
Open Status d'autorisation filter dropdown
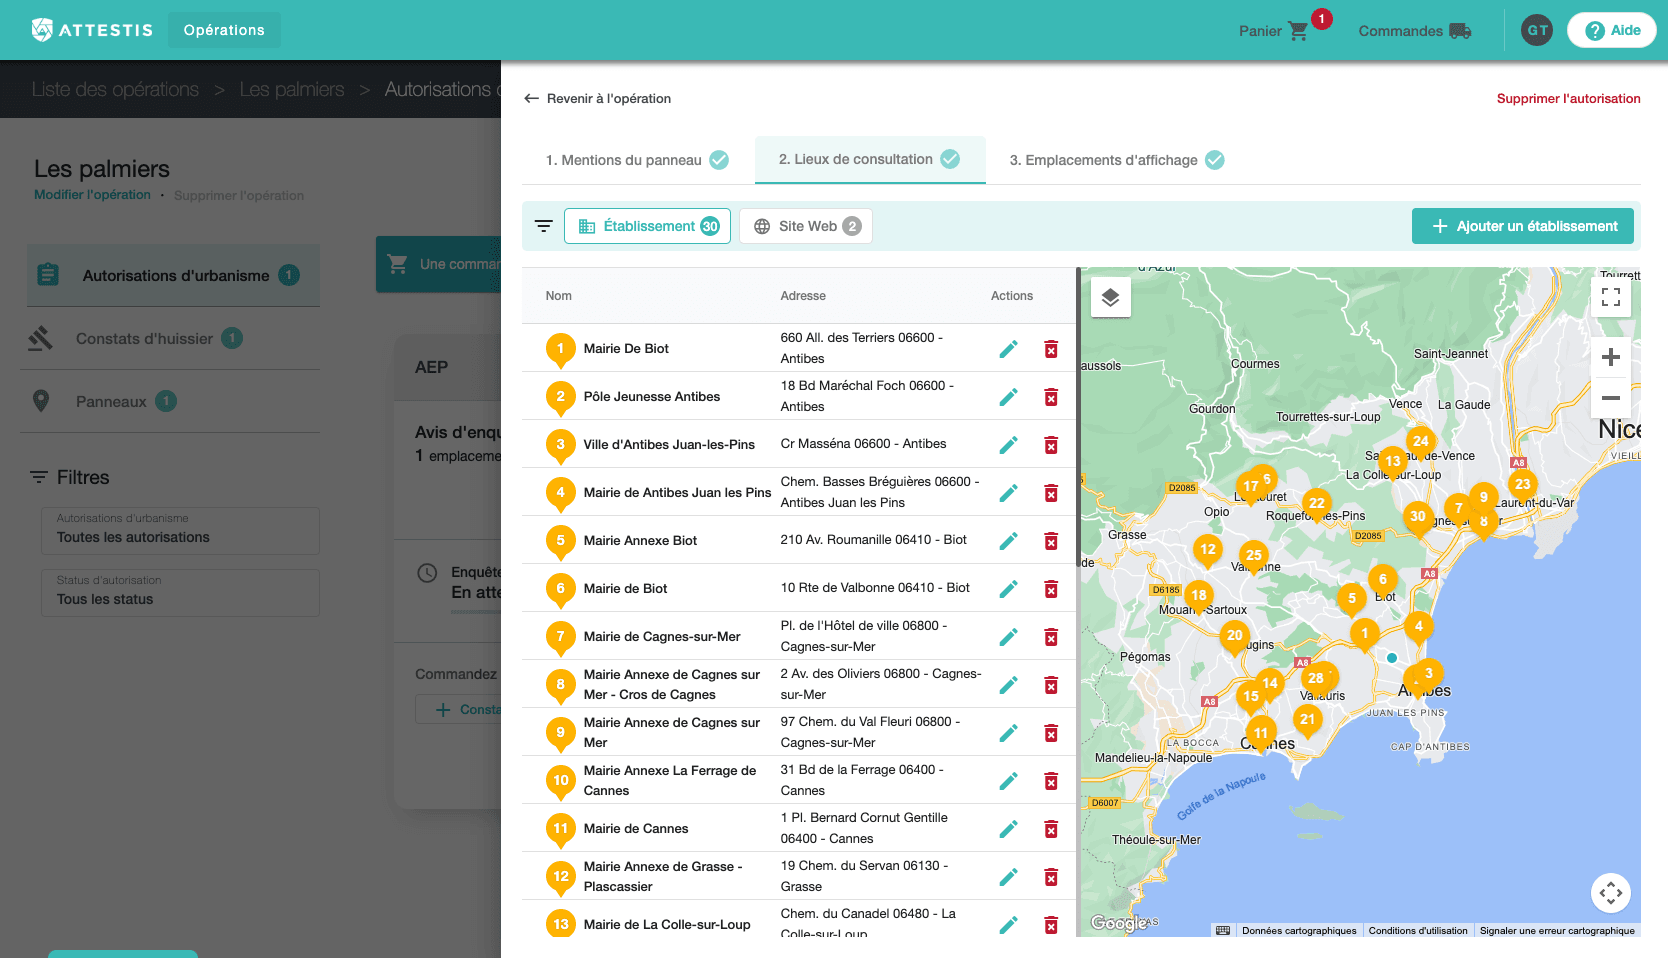click(180, 592)
